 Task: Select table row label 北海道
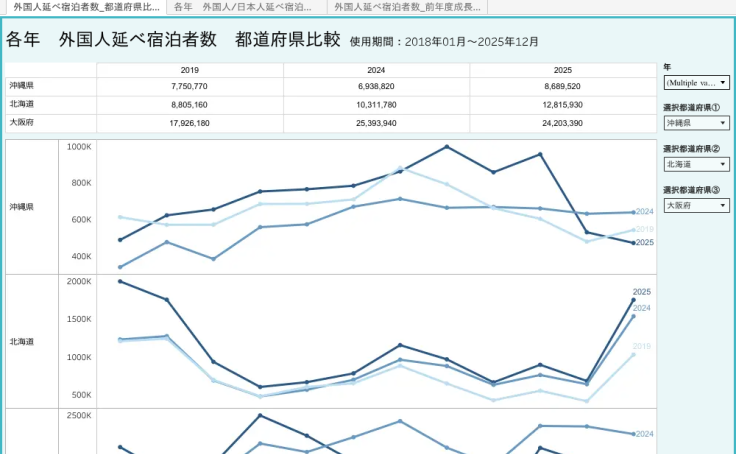(21, 104)
